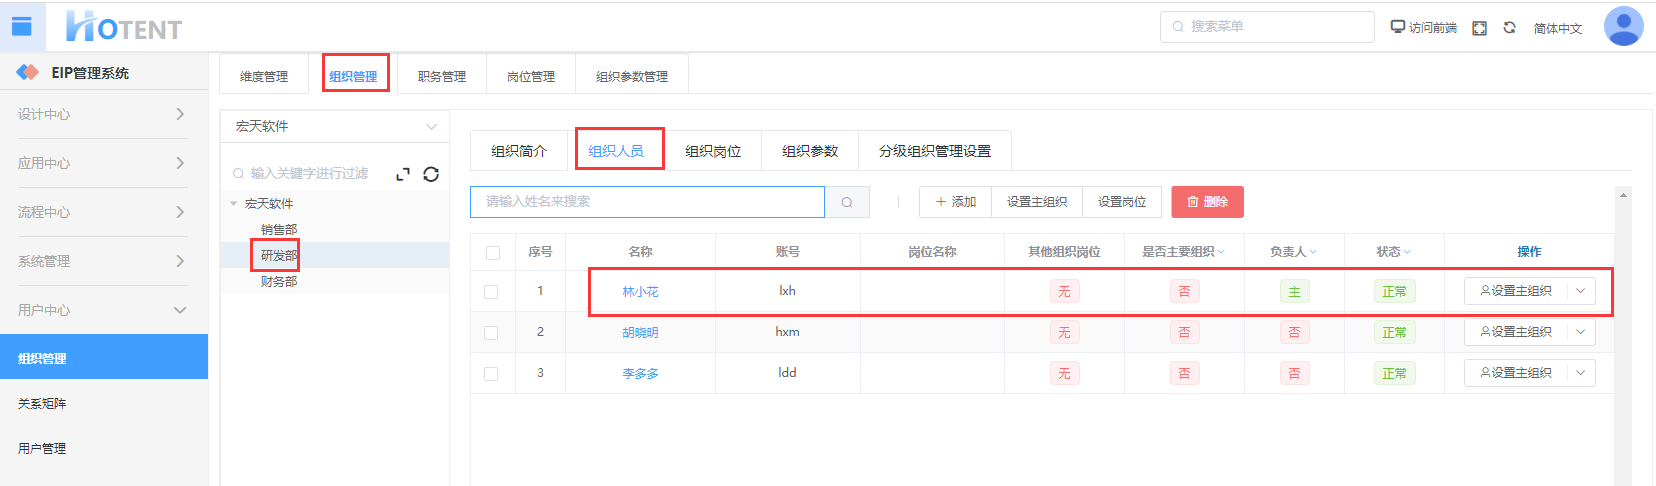The height and width of the screenshot is (486, 1656).
Task: Expand 系统管理 in the sidebar
Action: click(104, 261)
